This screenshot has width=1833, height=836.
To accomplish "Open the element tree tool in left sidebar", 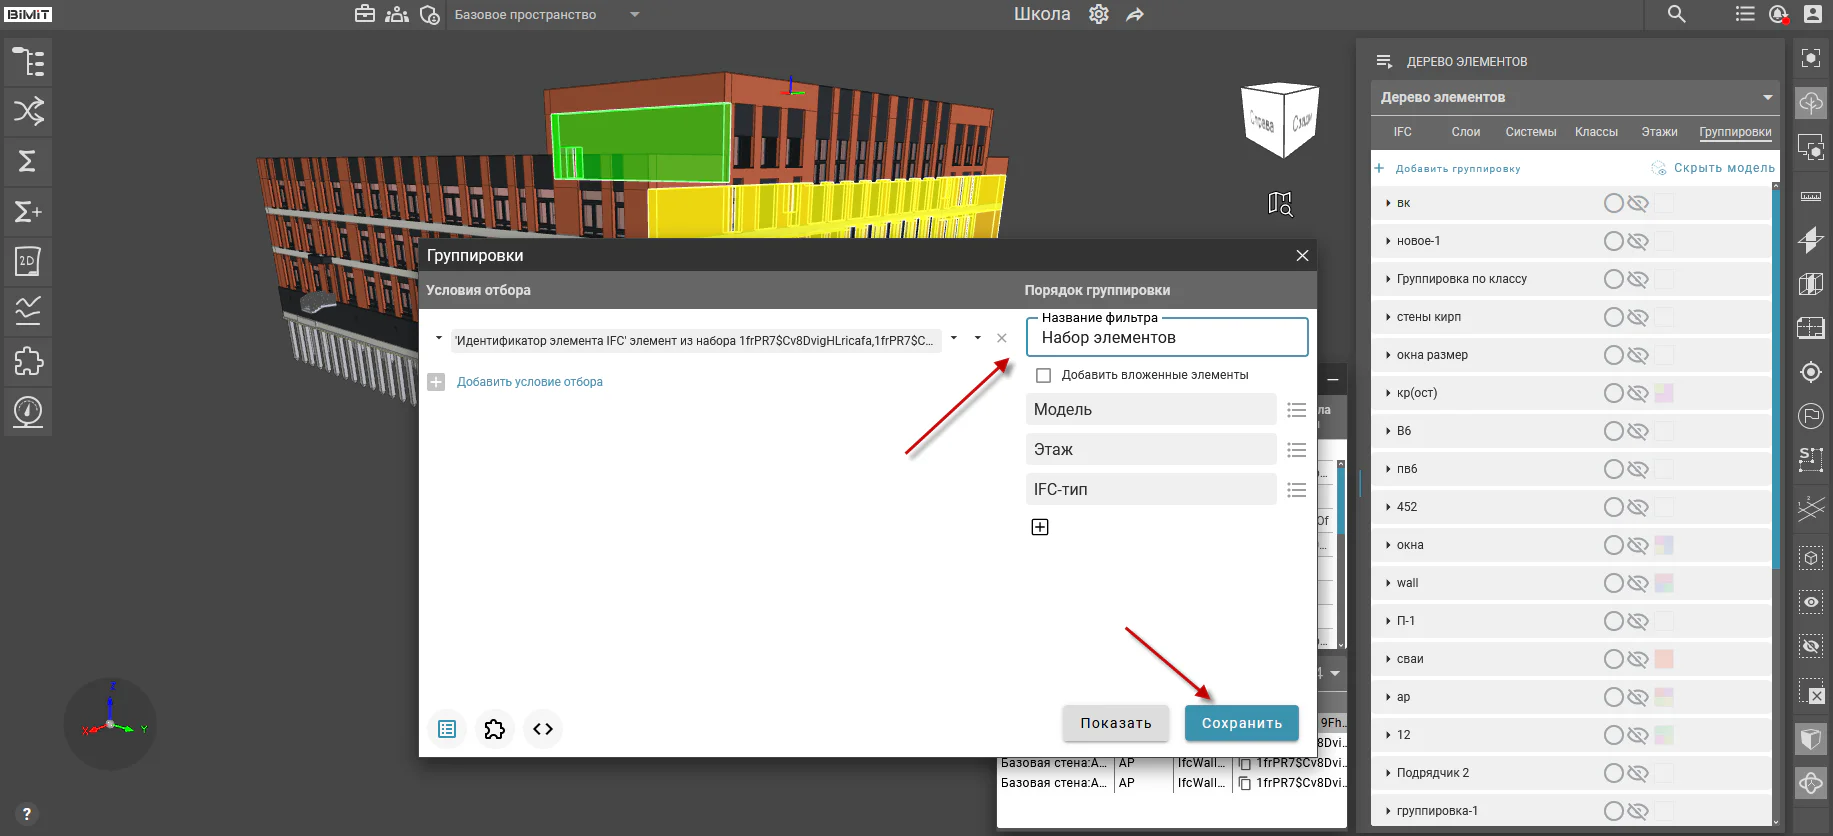I will click(x=28, y=62).
